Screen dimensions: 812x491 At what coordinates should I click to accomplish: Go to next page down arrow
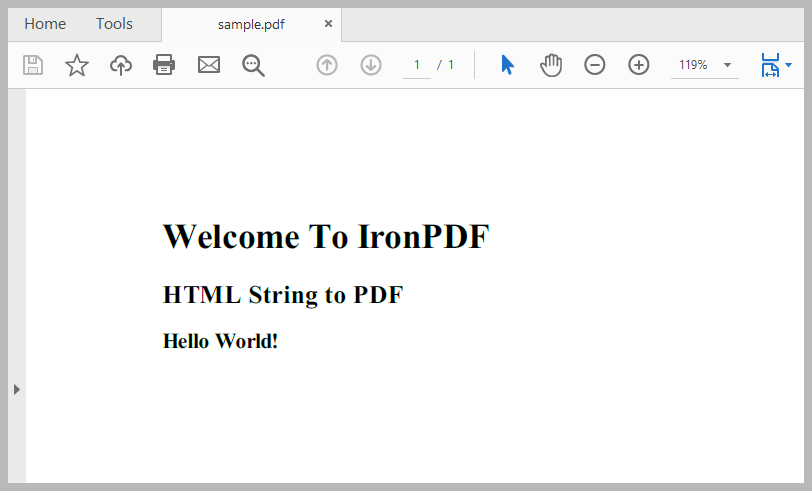371,65
